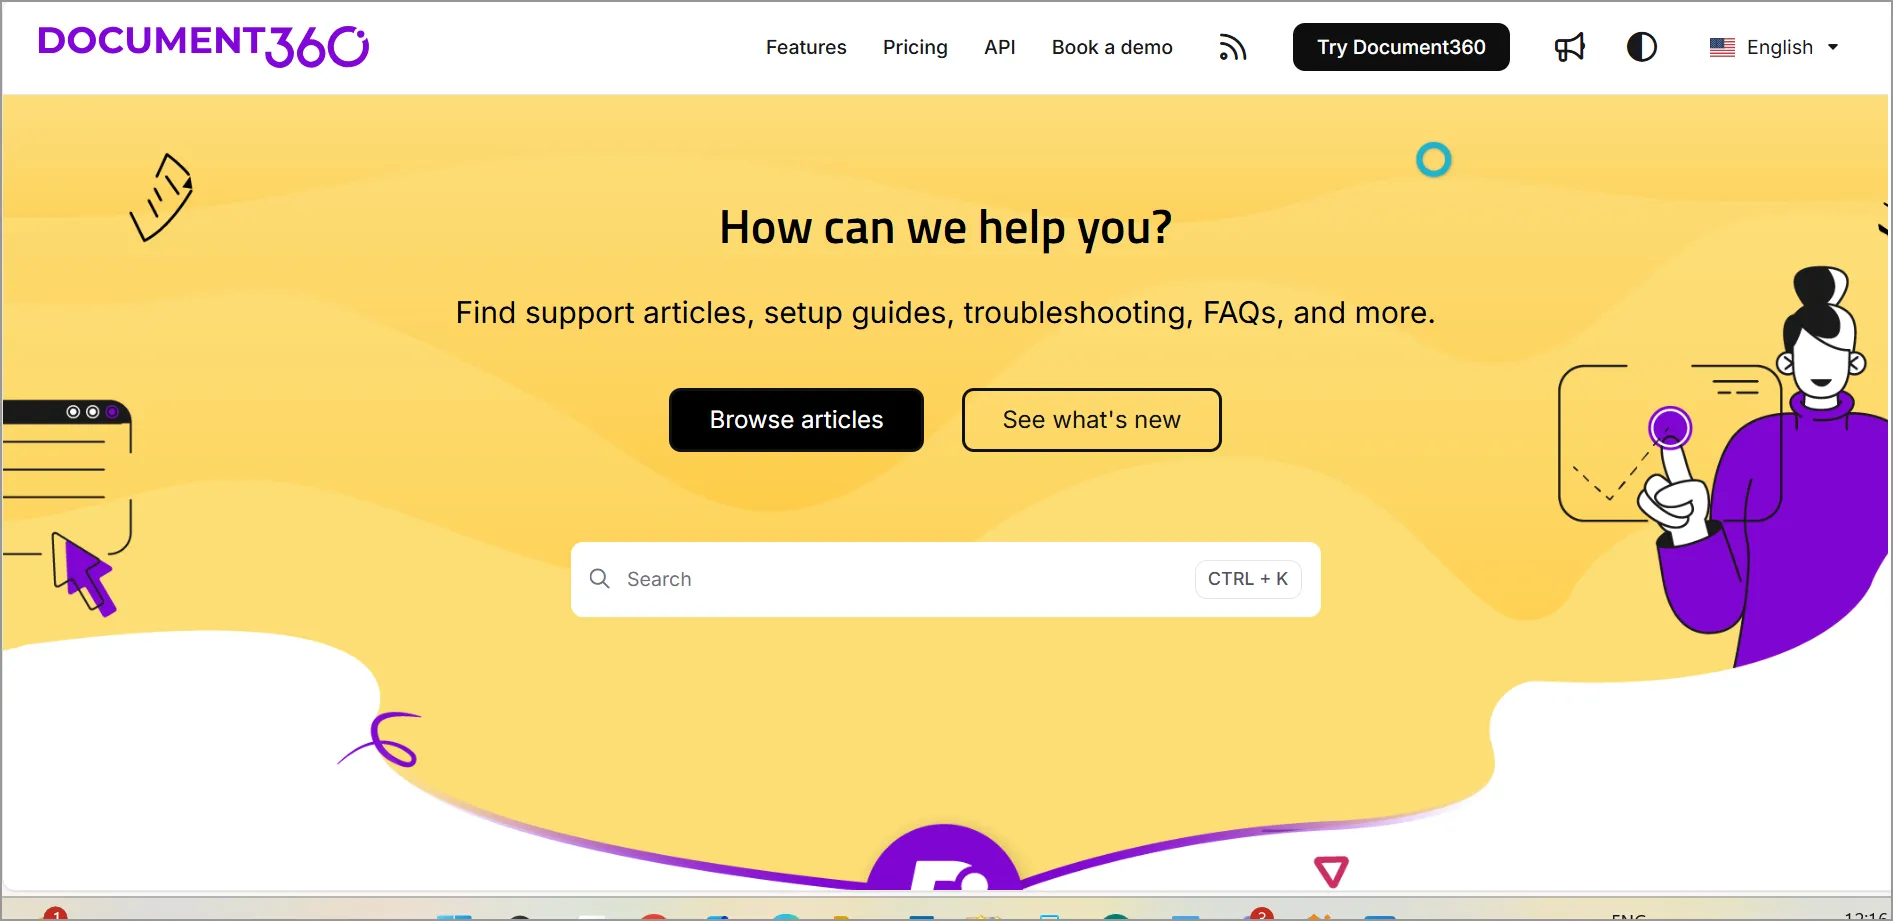The image size is (1893, 921).
Task: Click the Browse articles button
Action: pos(795,419)
